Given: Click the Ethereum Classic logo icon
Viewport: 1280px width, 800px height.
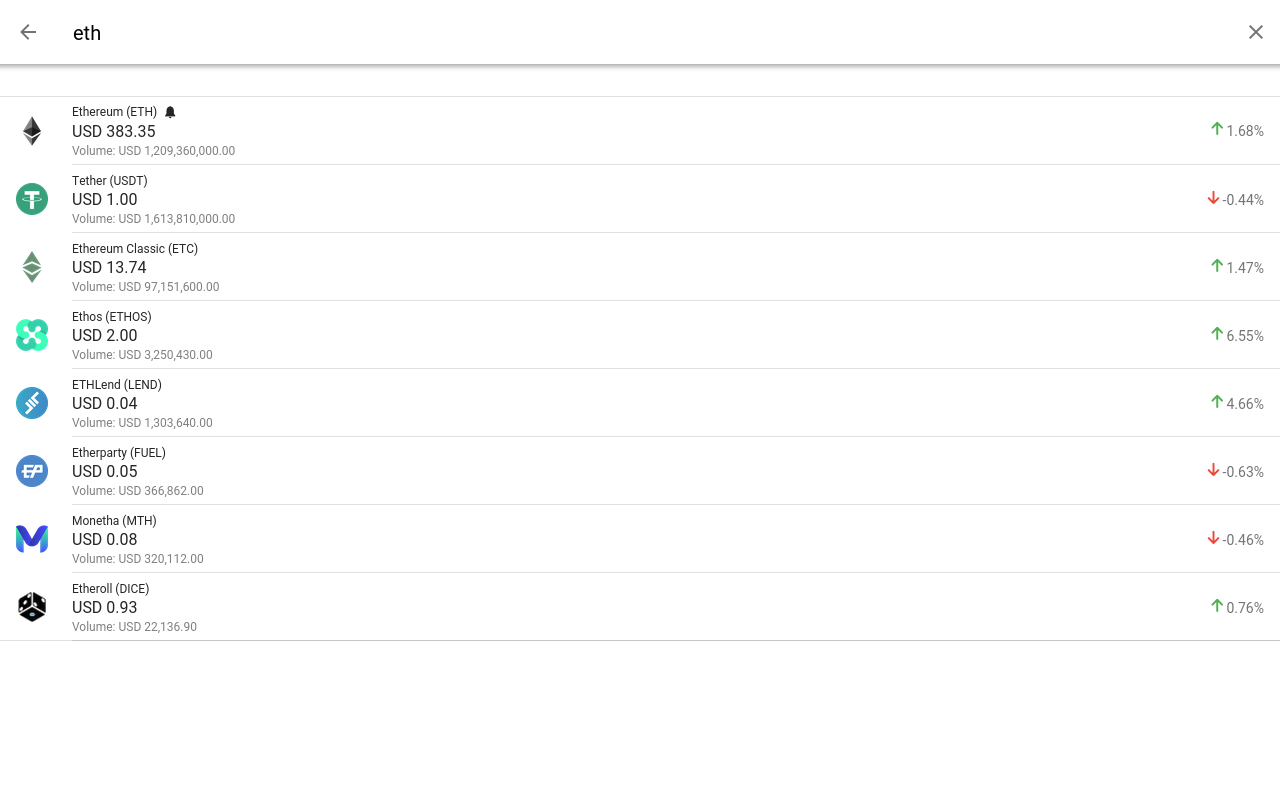Looking at the screenshot, I should (32, 267).
